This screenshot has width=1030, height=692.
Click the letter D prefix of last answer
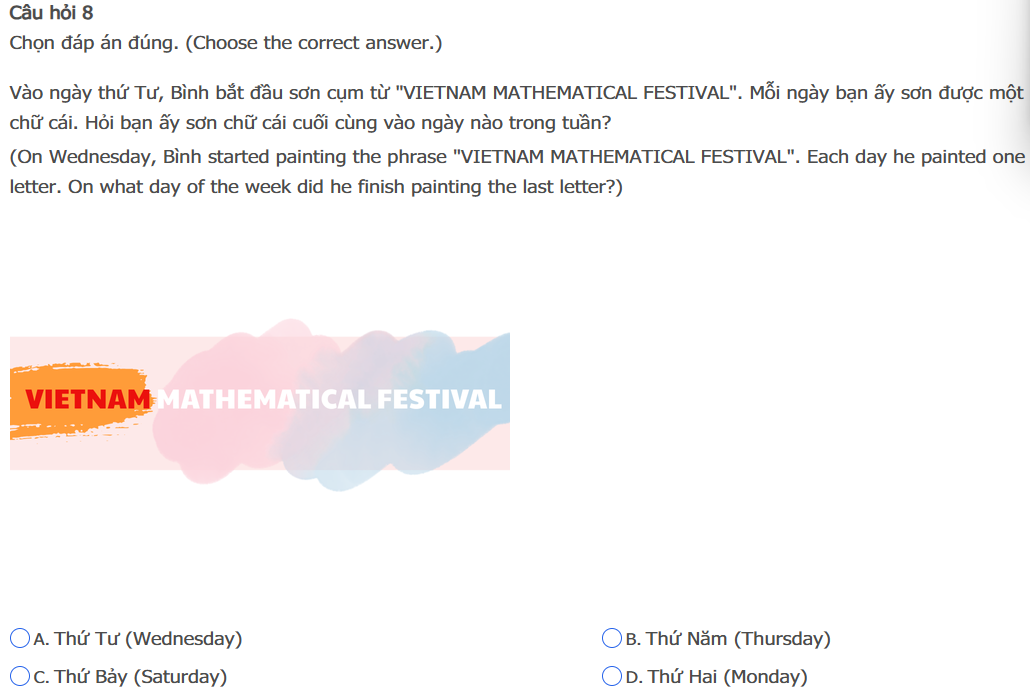pyautogui.click(x=633, y=676)
